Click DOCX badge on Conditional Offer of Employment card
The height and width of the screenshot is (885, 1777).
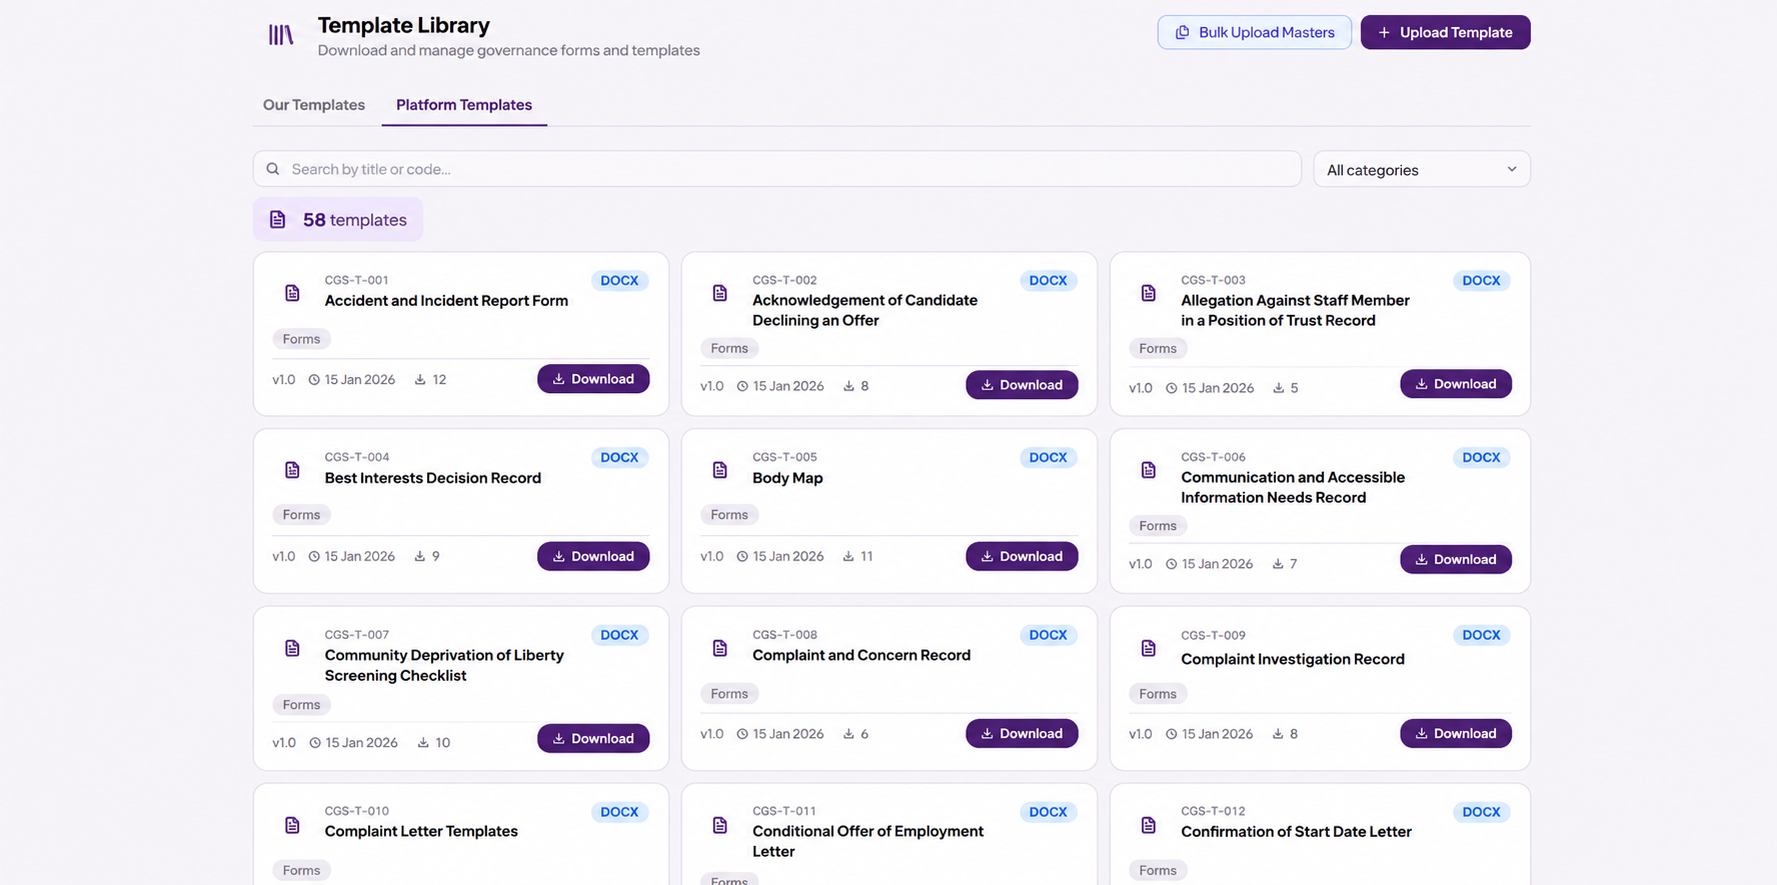[x=1048, y=812]
